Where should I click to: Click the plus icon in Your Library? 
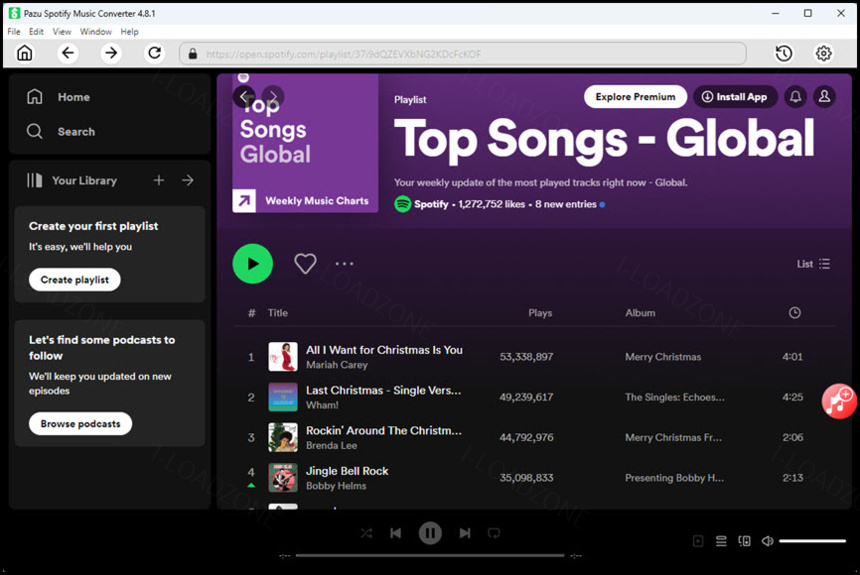pos(159,180)
